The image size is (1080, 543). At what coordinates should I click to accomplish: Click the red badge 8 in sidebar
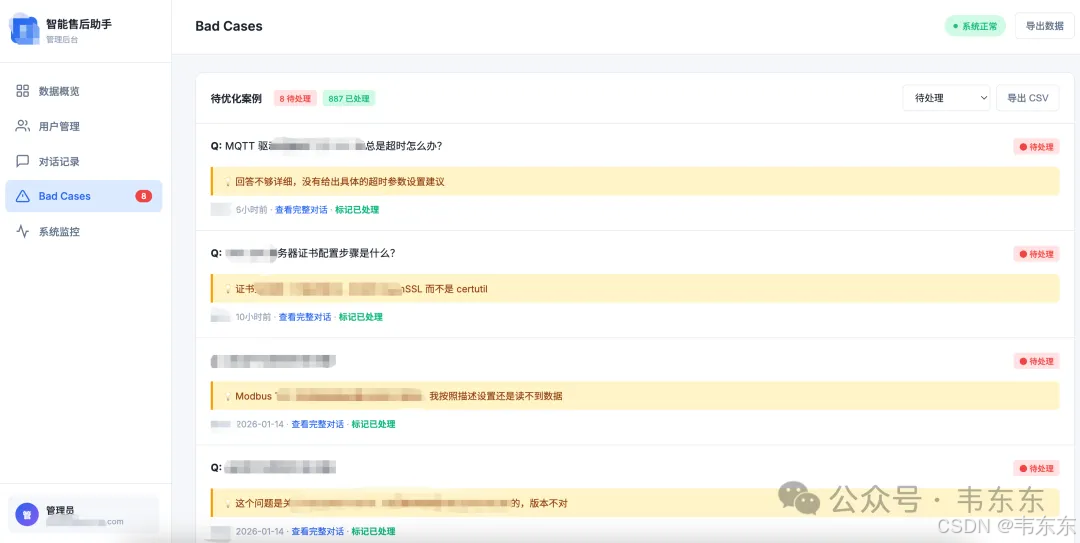tap(143, 196)
